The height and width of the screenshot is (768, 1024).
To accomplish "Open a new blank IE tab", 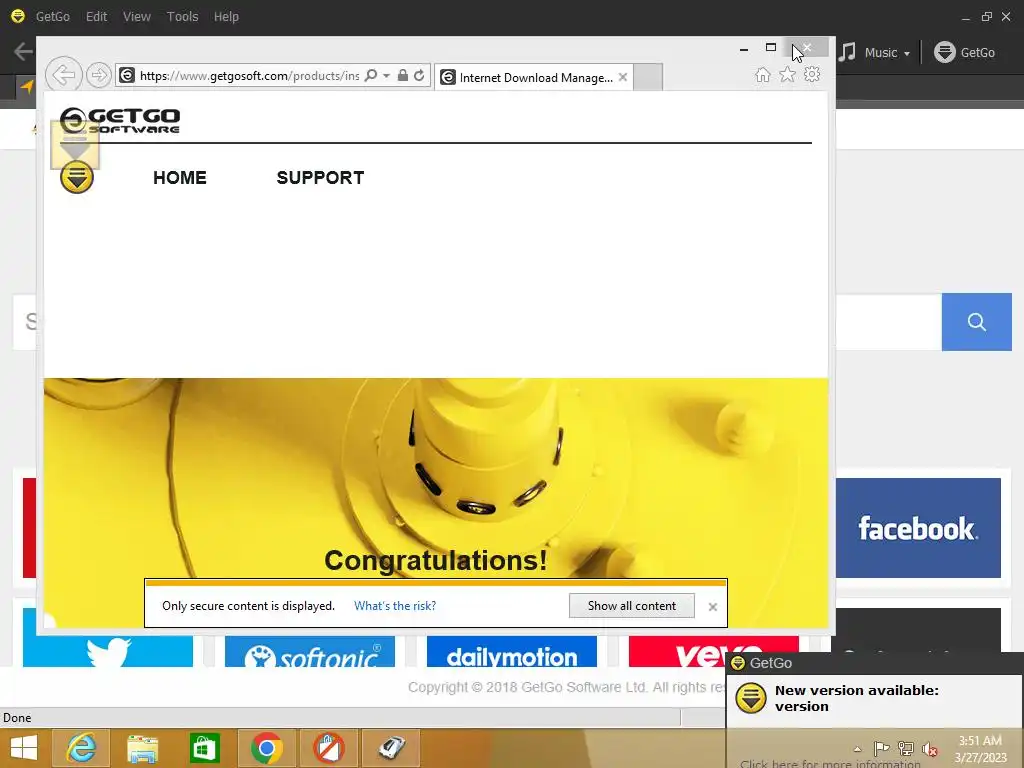I will pyautogui.click(x=648, y=77).
